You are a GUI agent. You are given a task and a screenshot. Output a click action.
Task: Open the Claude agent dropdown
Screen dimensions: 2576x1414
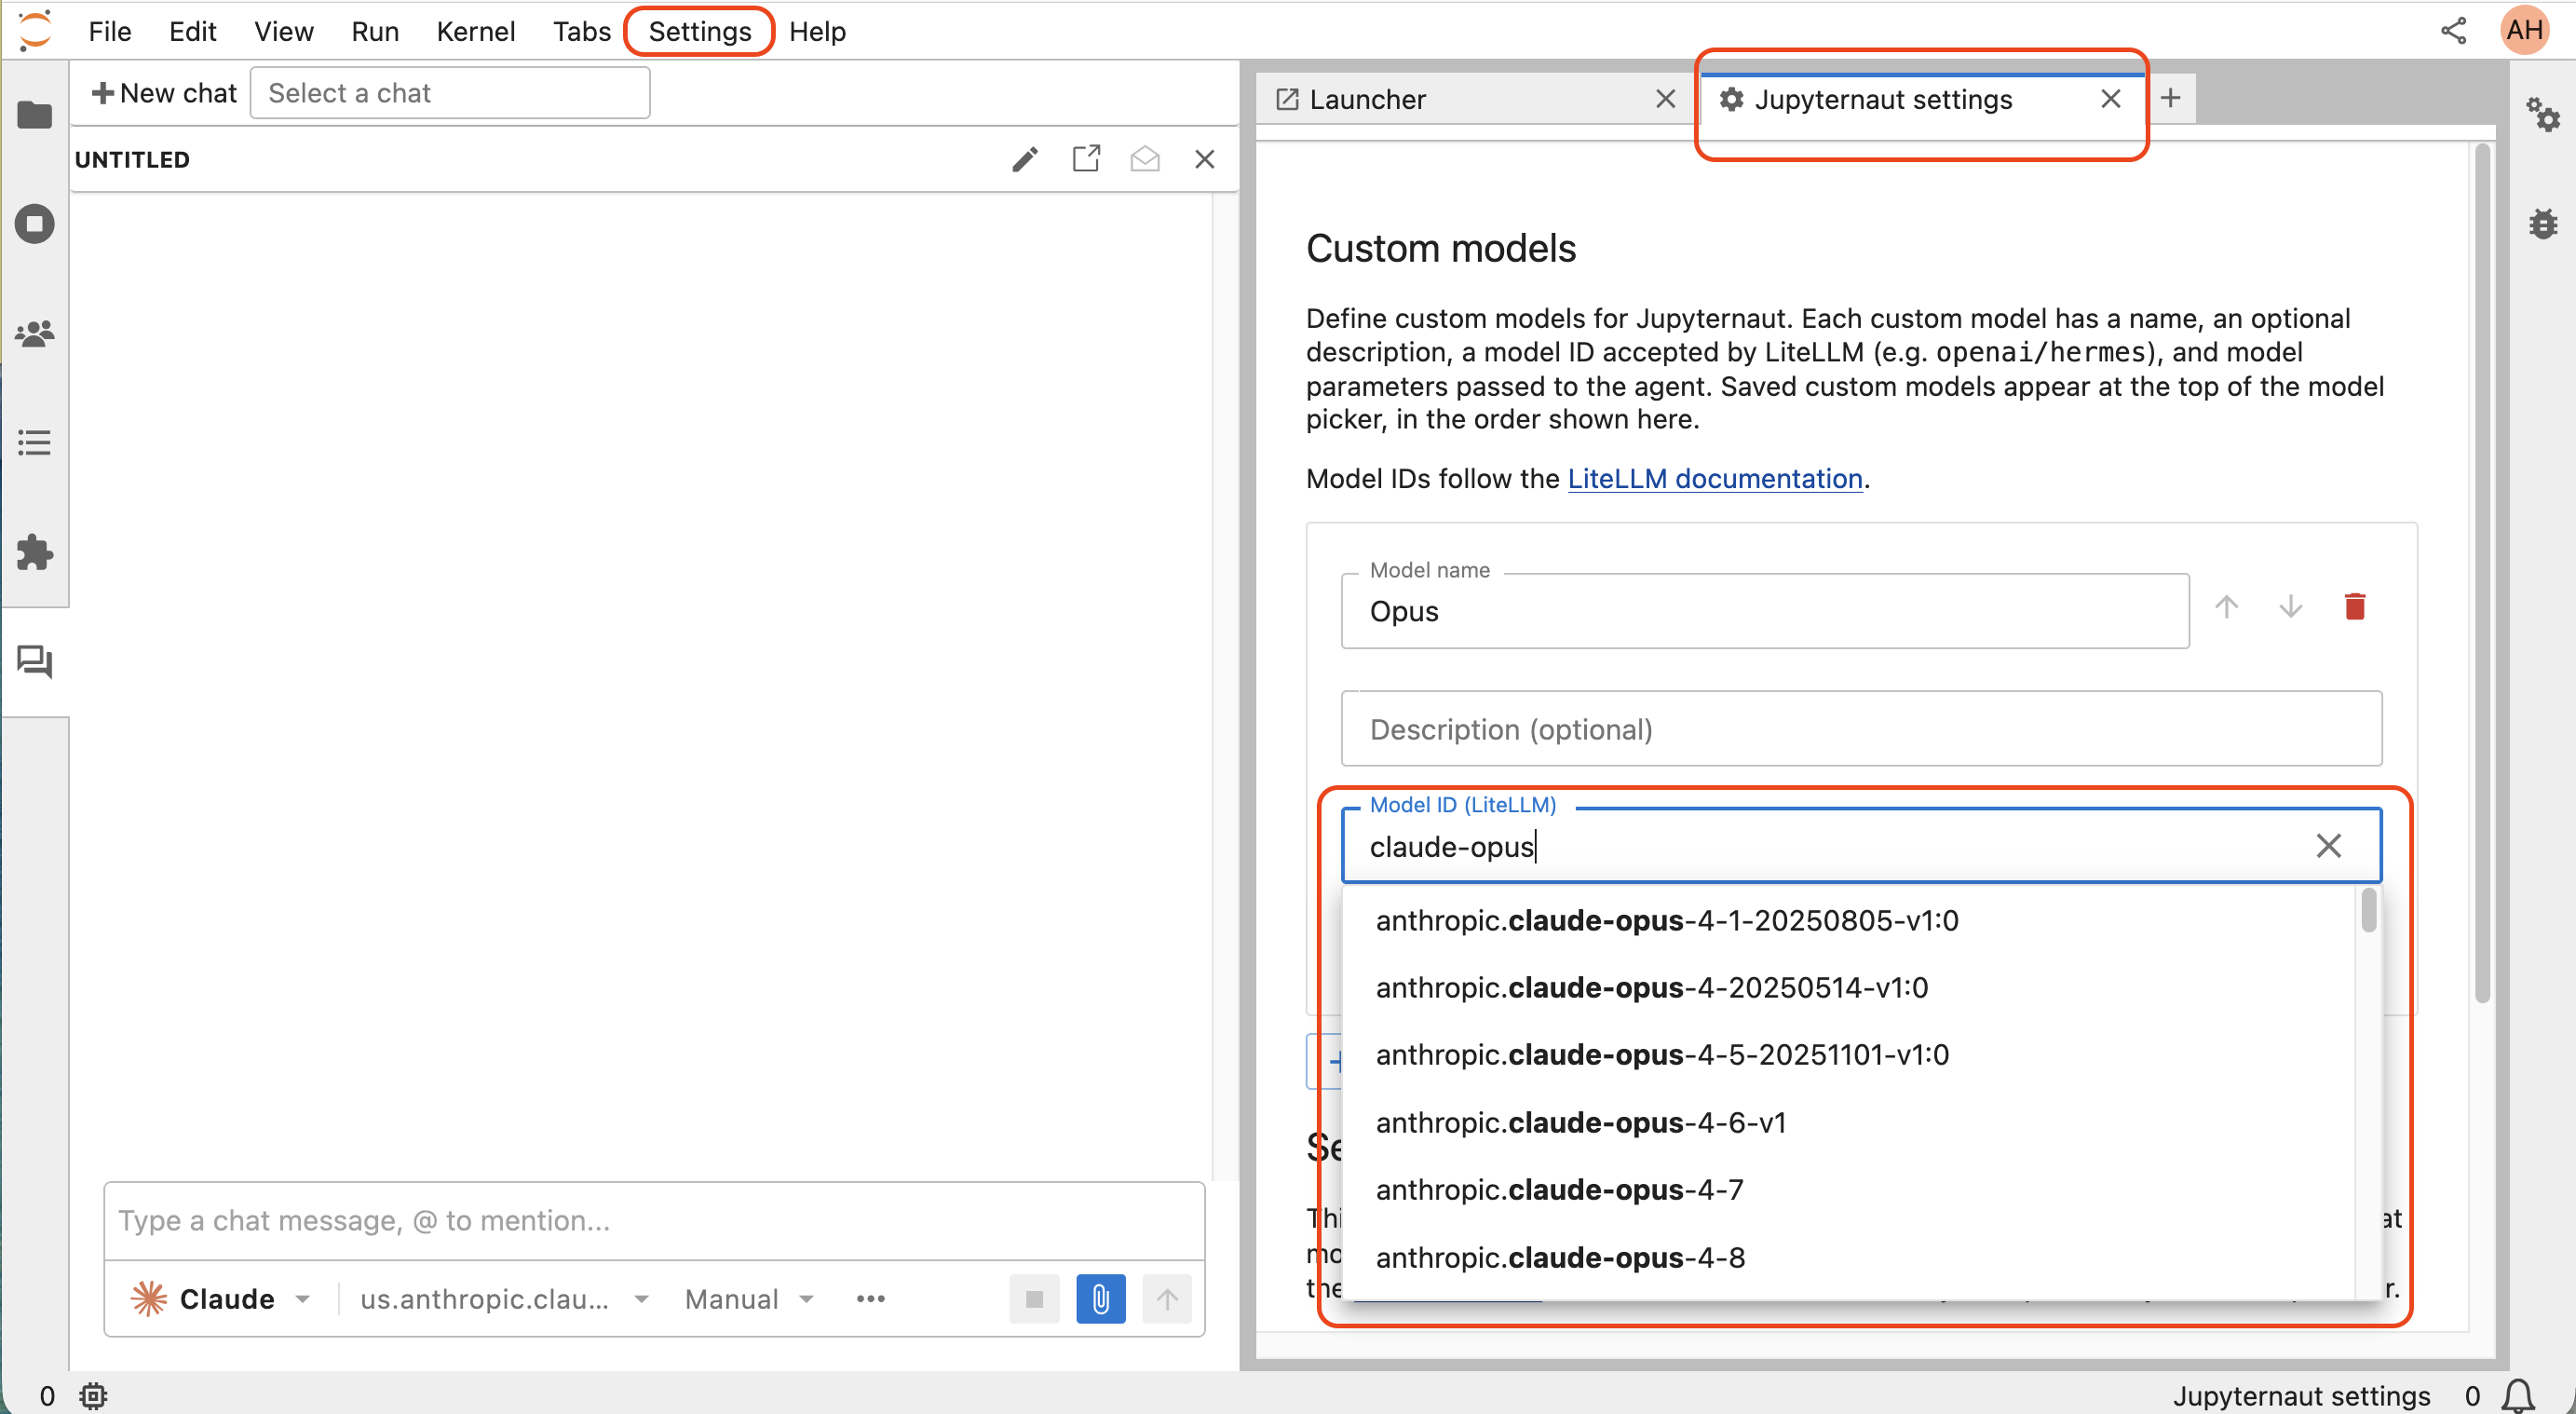point(221,1299)
